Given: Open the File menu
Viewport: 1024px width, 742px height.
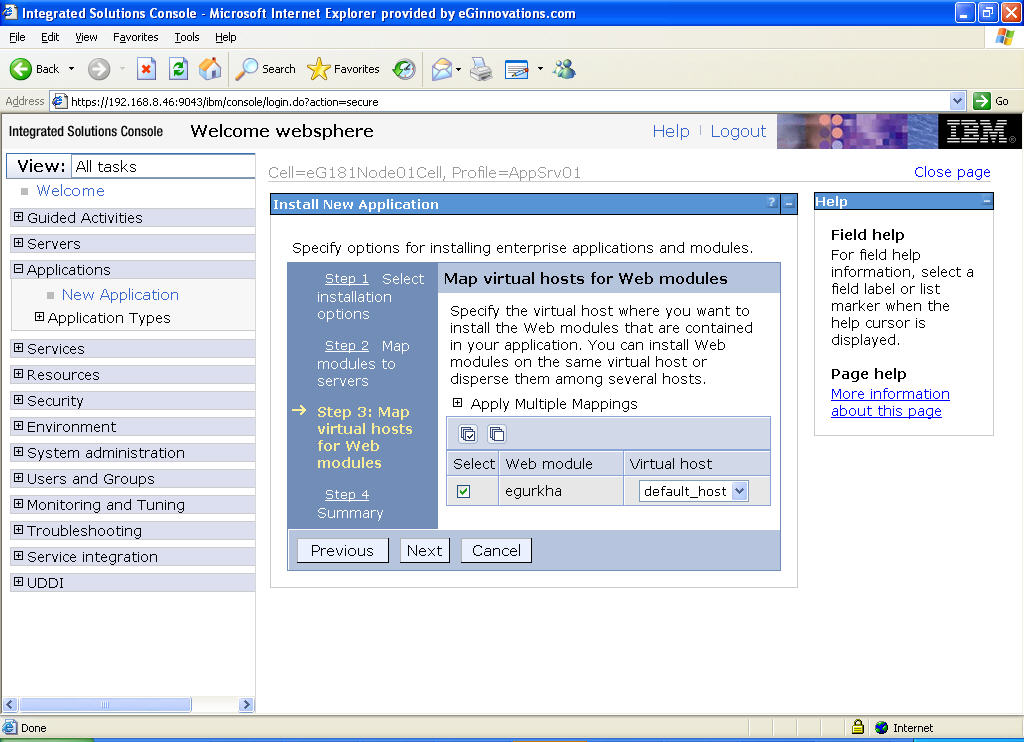Looking at the screenshot, I should tap(17, 37).
